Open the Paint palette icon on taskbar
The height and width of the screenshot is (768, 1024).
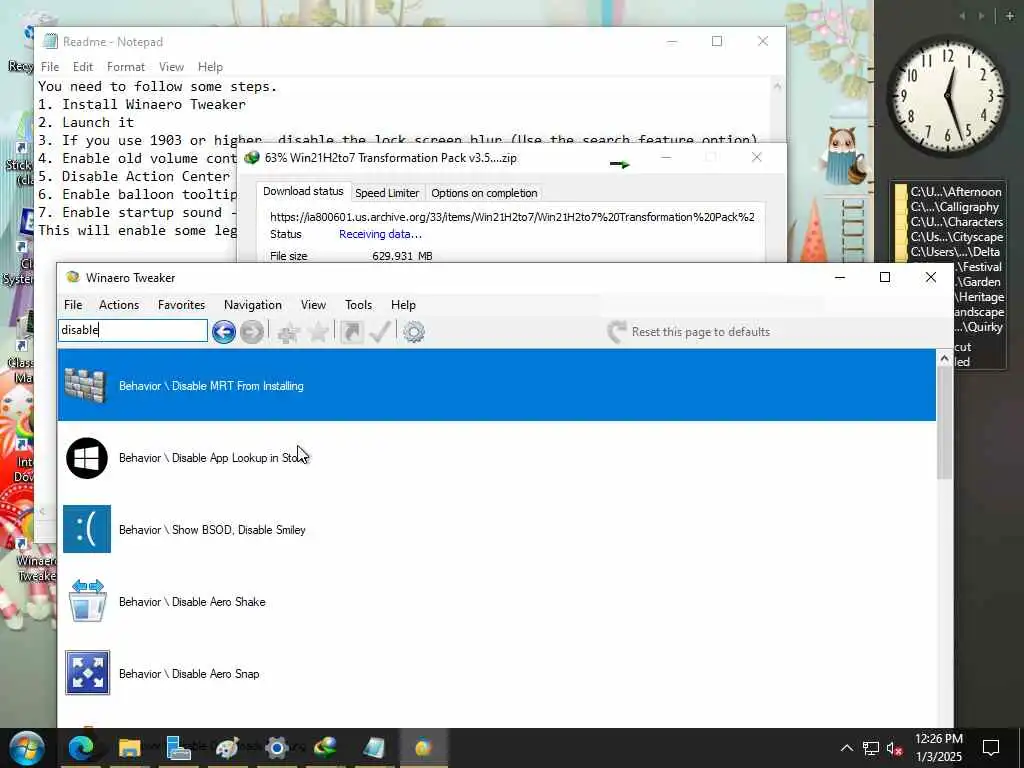tap(227, 748)
